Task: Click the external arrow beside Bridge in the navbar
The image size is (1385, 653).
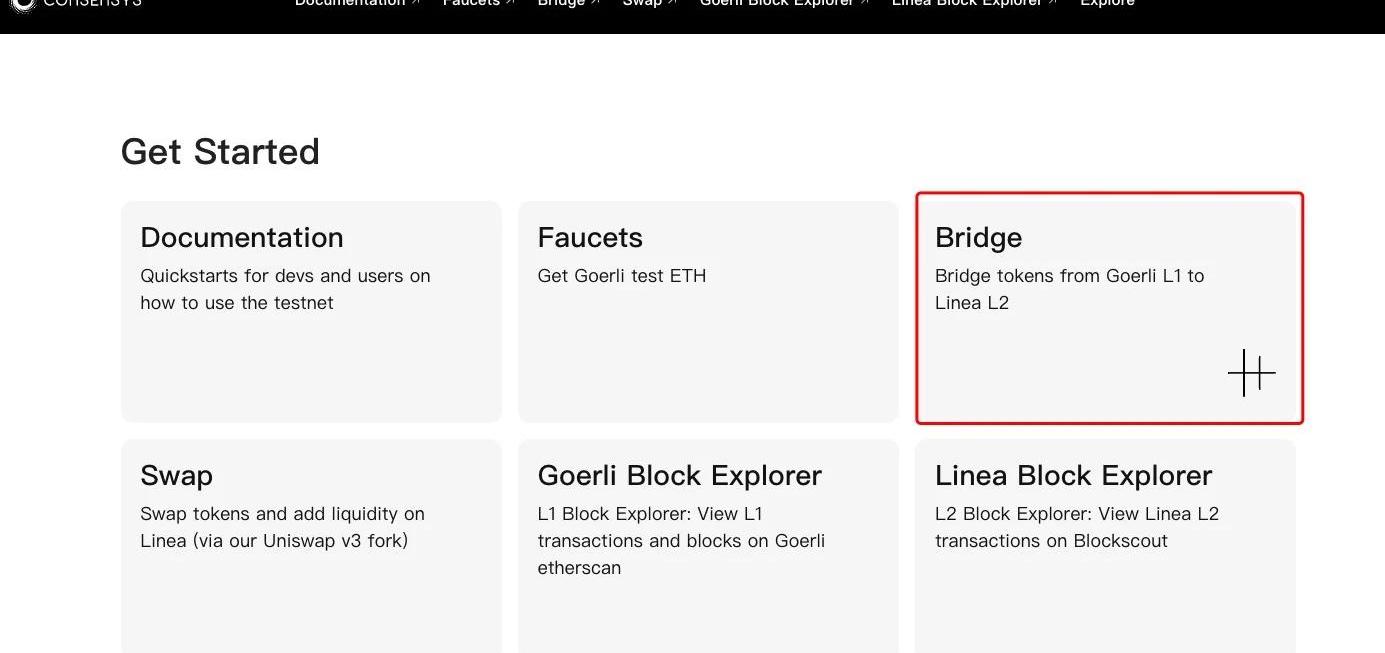Action: 595,3
